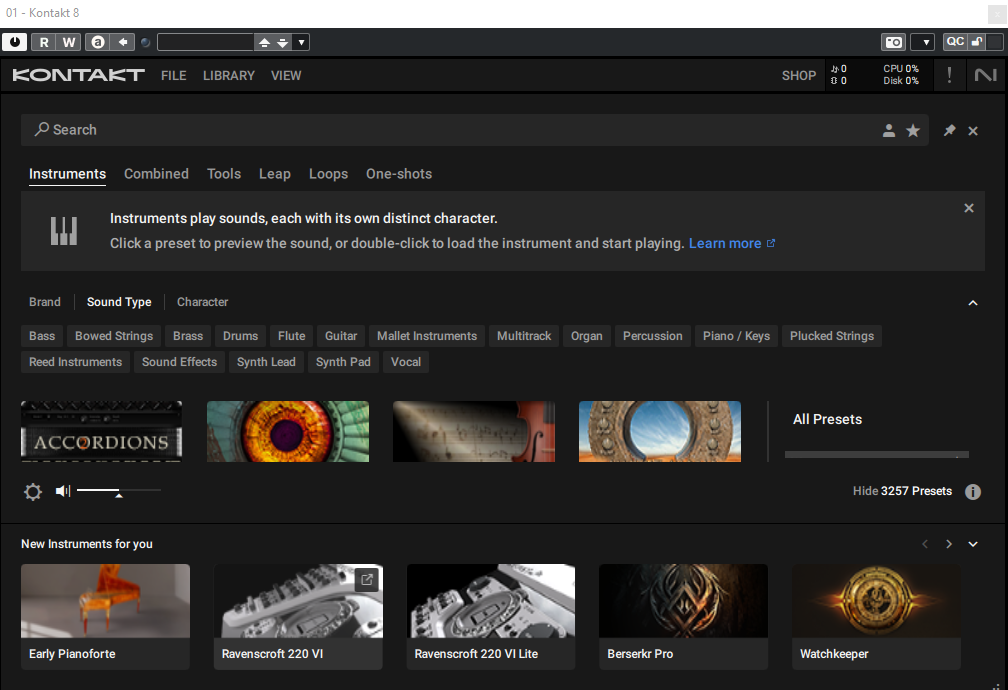Screen dimensions: 1008x690
Task: Click Hide 3257 Presets
Action: click(902, 491)
